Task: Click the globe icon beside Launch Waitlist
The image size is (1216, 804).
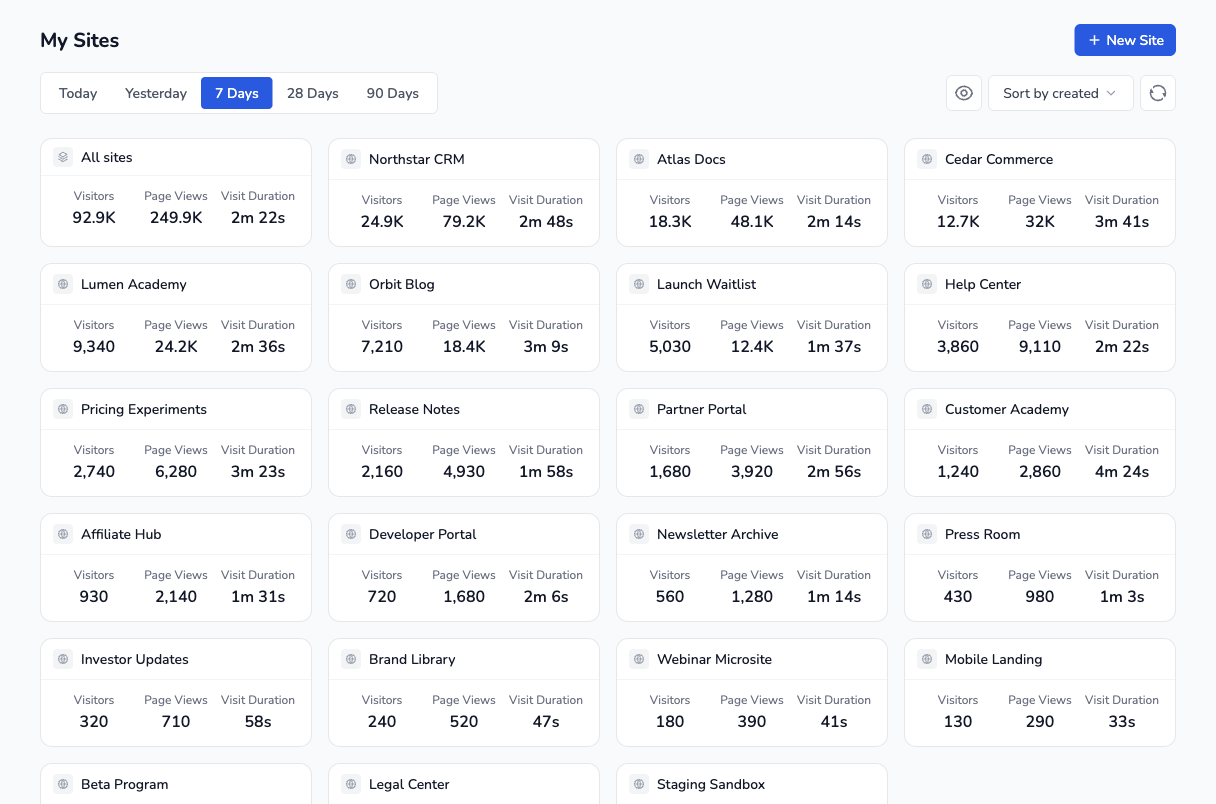Action: (x=639, y=284)
